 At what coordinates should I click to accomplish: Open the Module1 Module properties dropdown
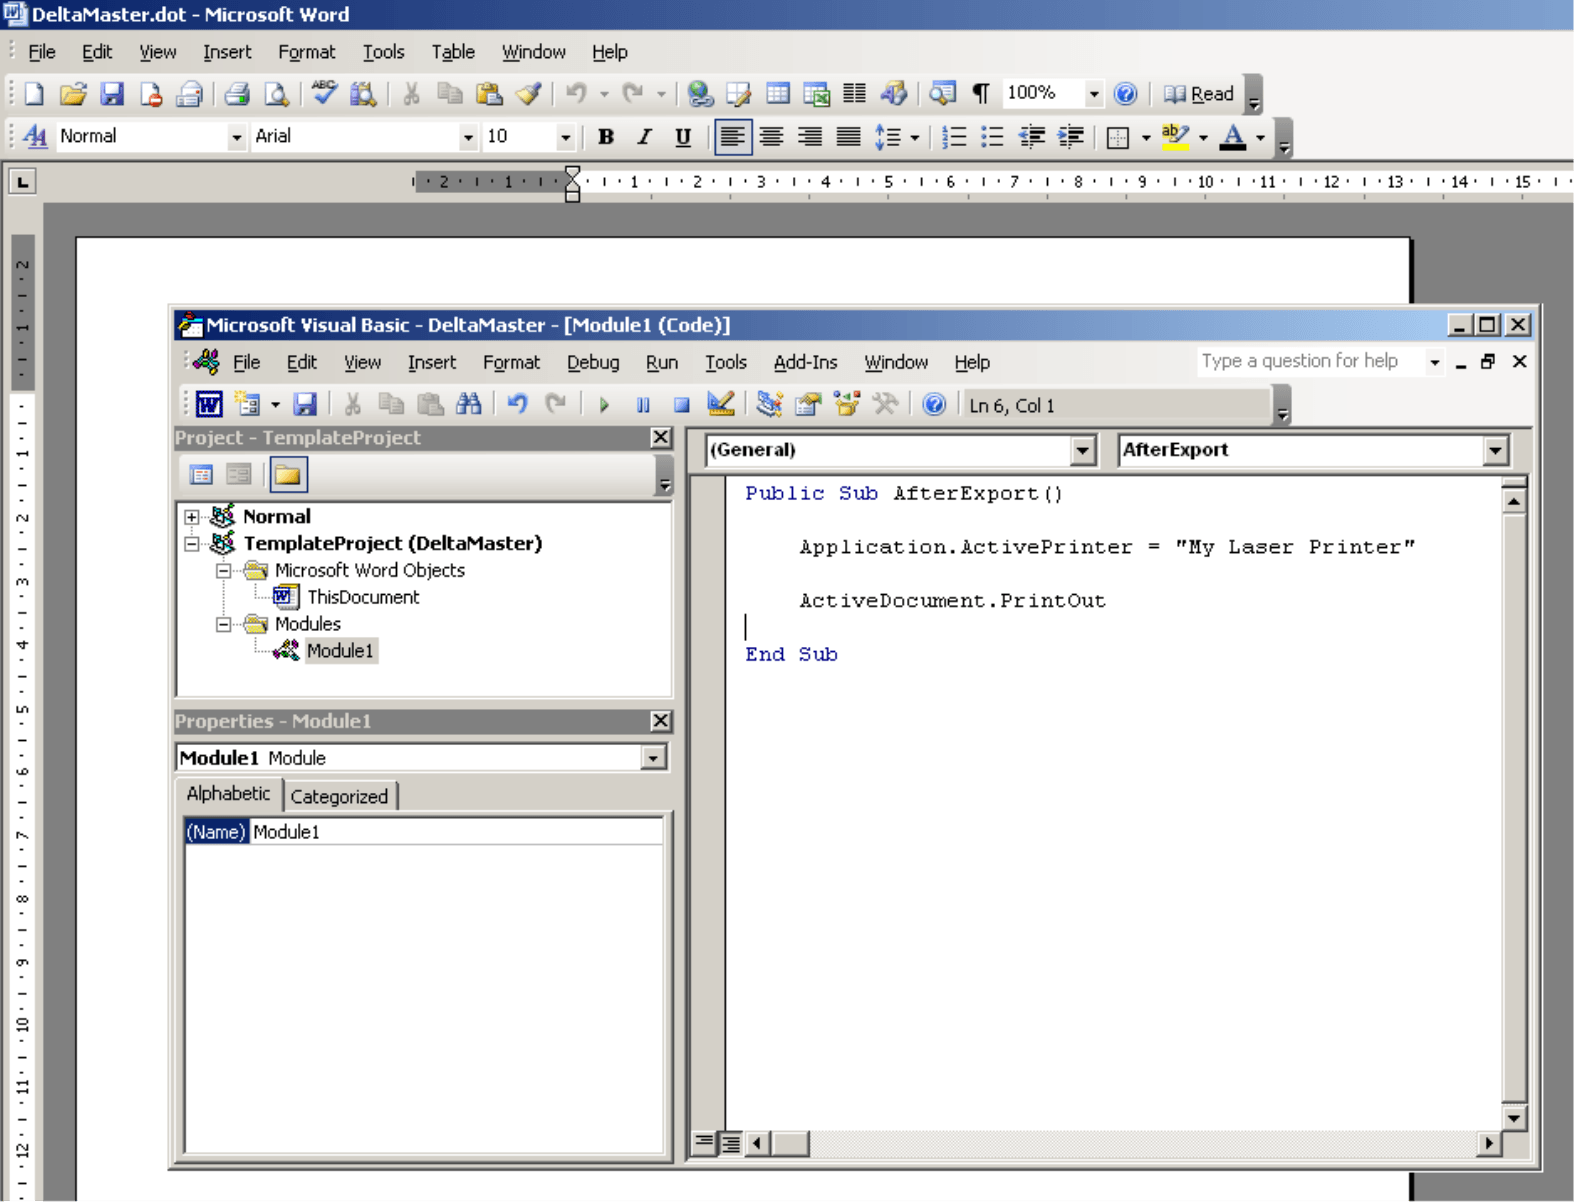653,758
